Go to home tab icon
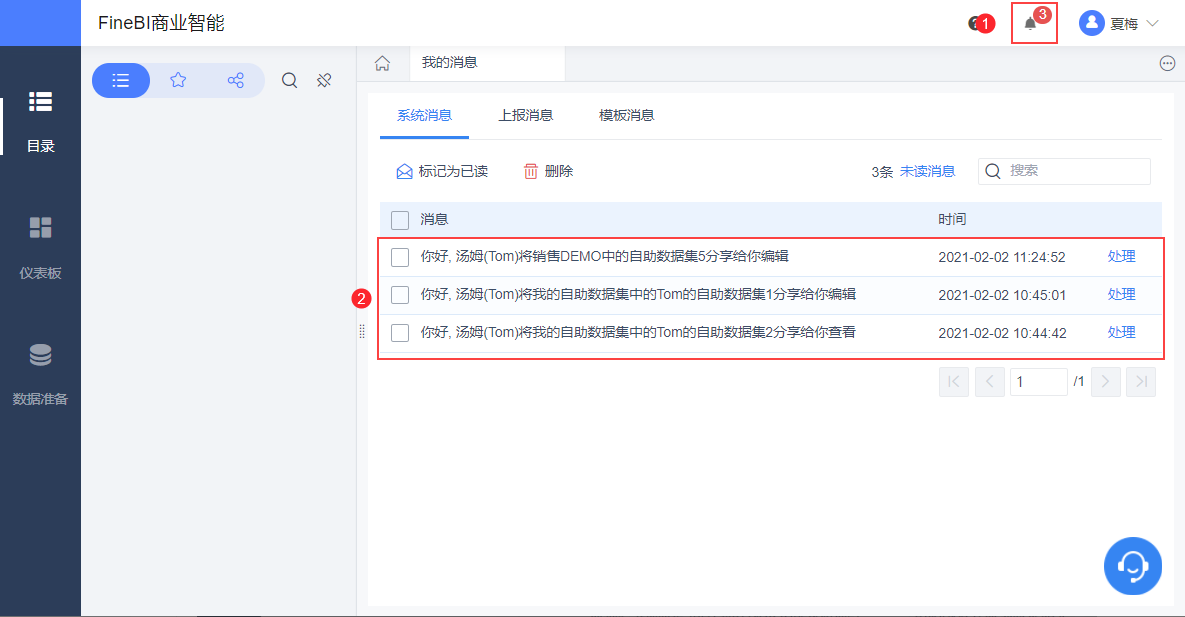Viewport: 1185px width, 617px height. coord(382,63)
